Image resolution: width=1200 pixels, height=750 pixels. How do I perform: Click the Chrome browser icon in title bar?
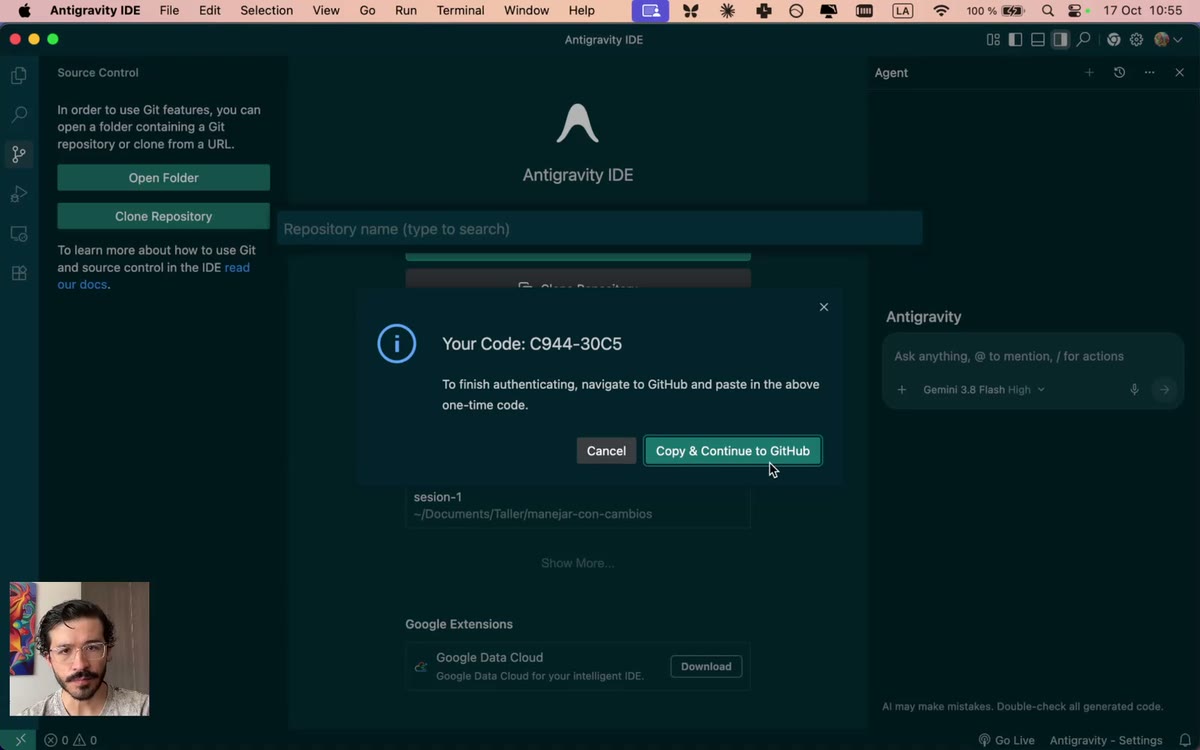(x=1113, y=40)
